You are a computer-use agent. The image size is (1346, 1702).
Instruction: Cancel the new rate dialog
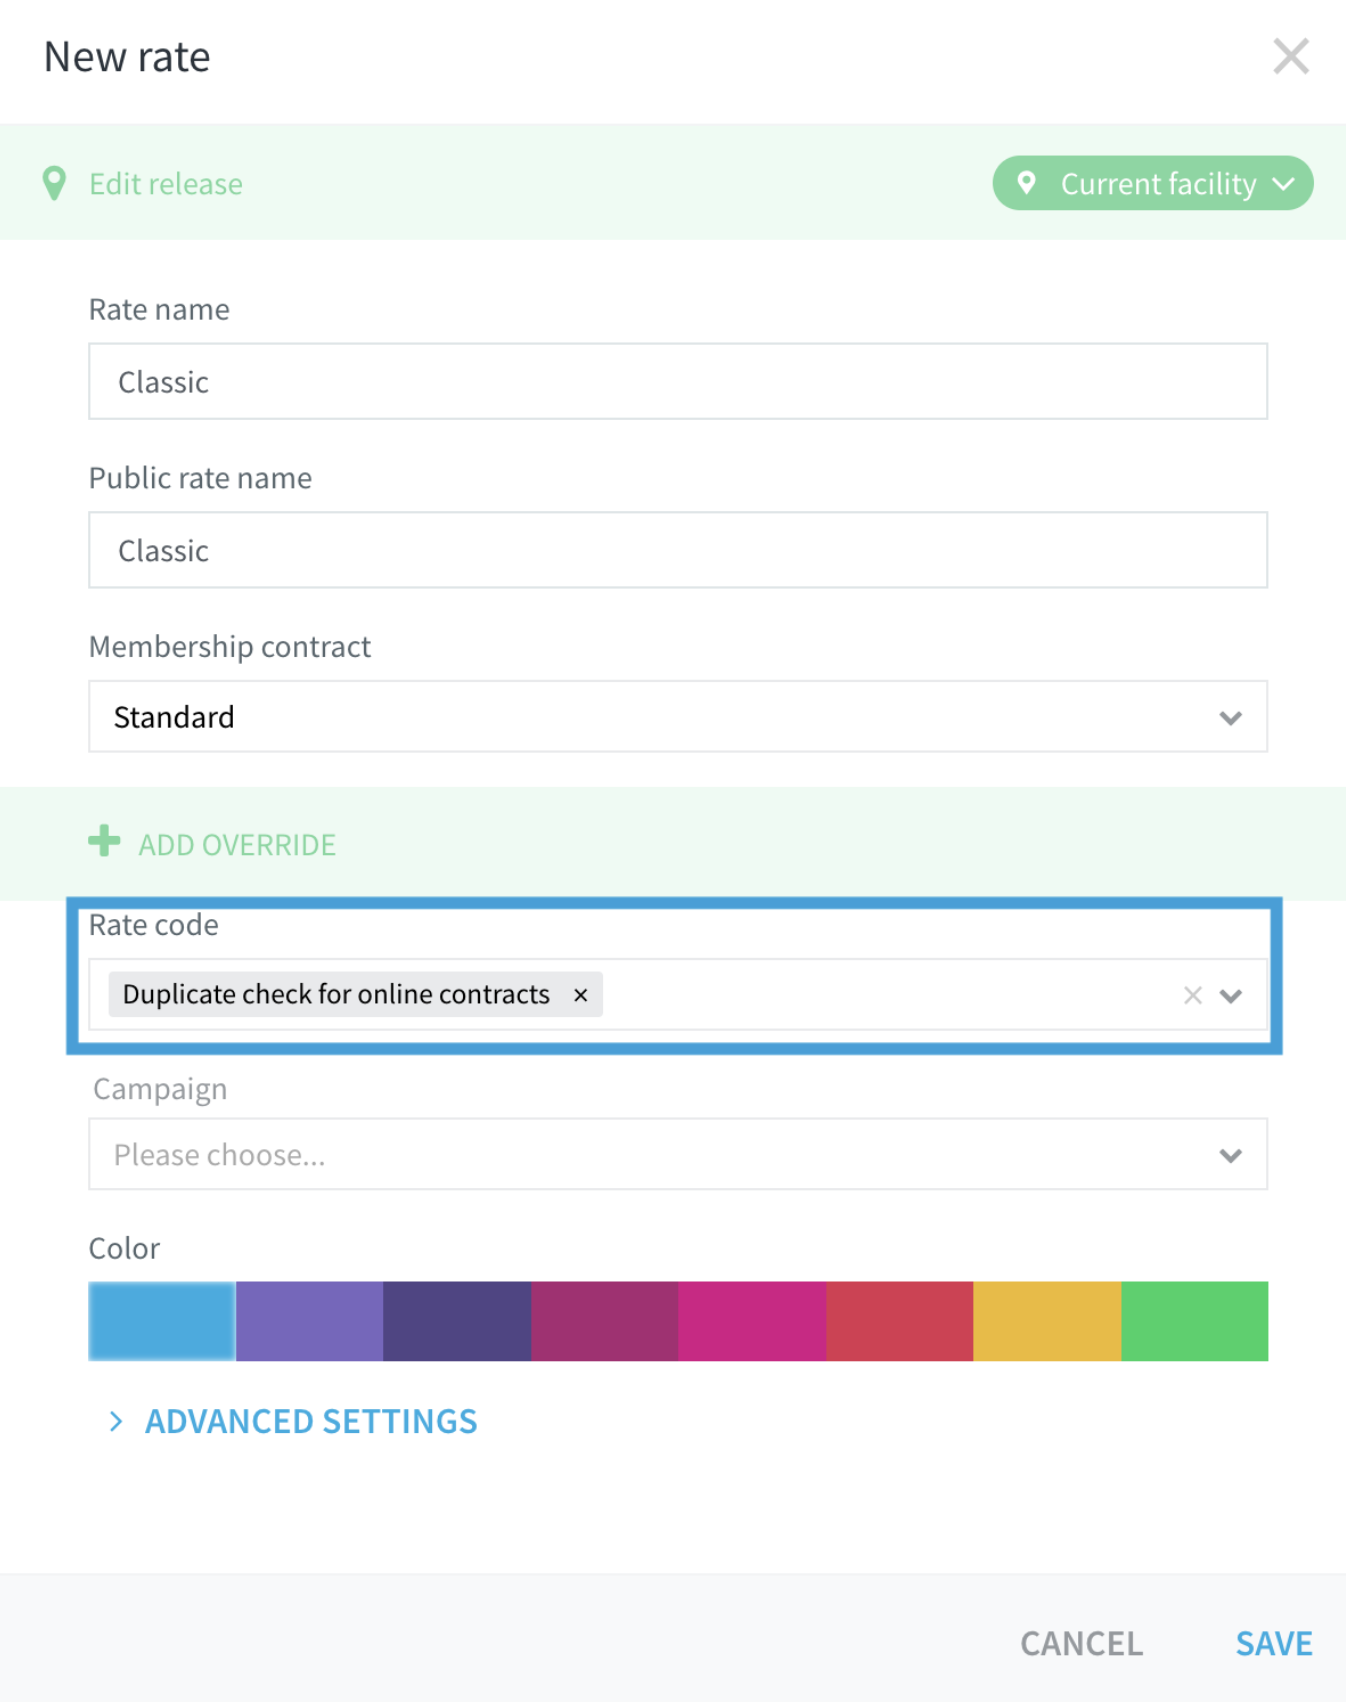(1081, 1644)
